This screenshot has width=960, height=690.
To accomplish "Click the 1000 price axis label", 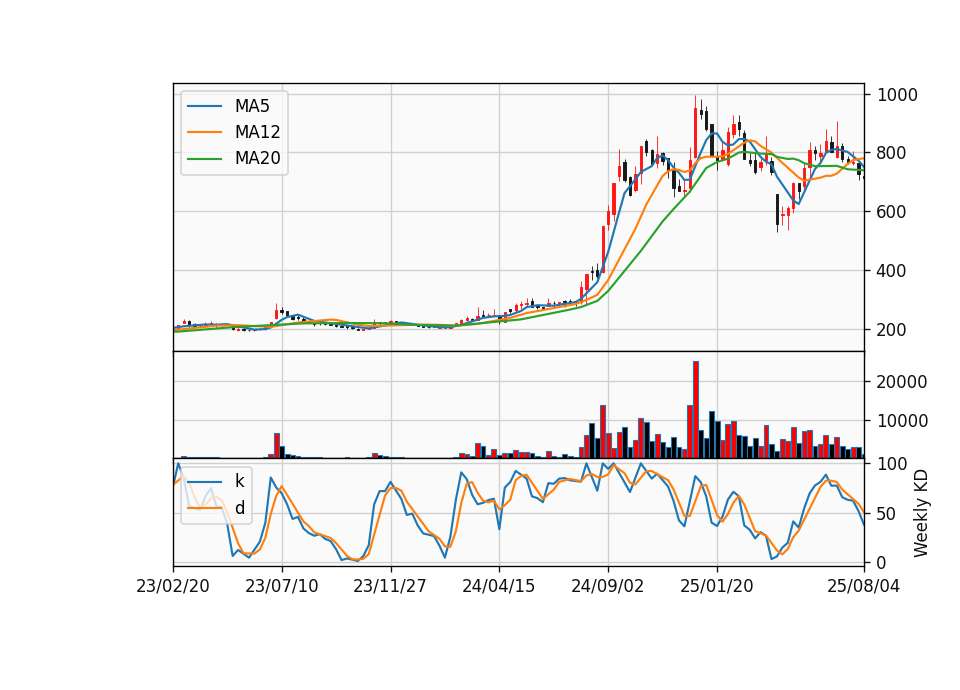I will pyautogui.click(x=898, y=95).
